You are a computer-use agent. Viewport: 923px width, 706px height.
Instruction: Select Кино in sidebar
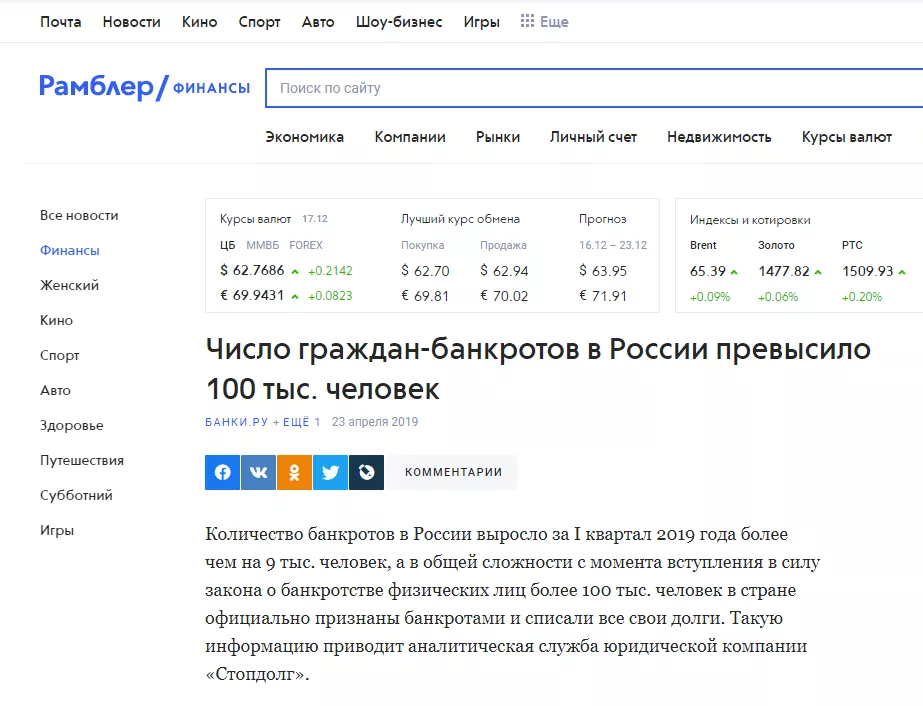pos(57,320)
